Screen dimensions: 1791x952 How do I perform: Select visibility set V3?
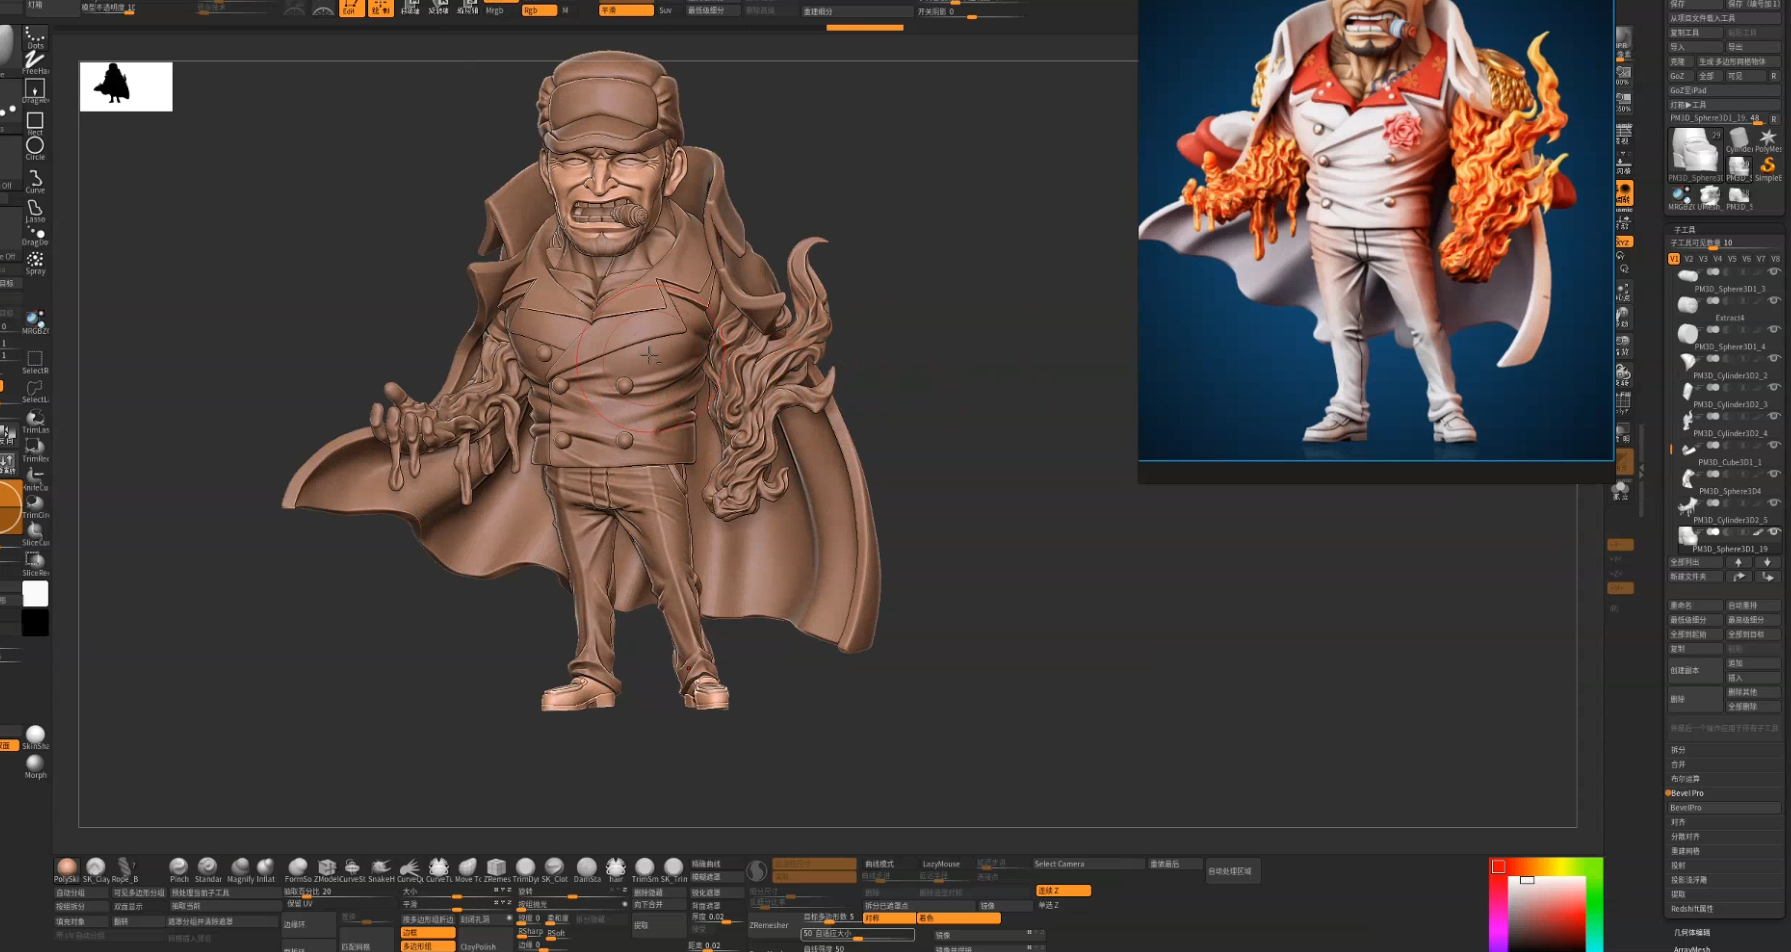click(x=1704, y=259)
